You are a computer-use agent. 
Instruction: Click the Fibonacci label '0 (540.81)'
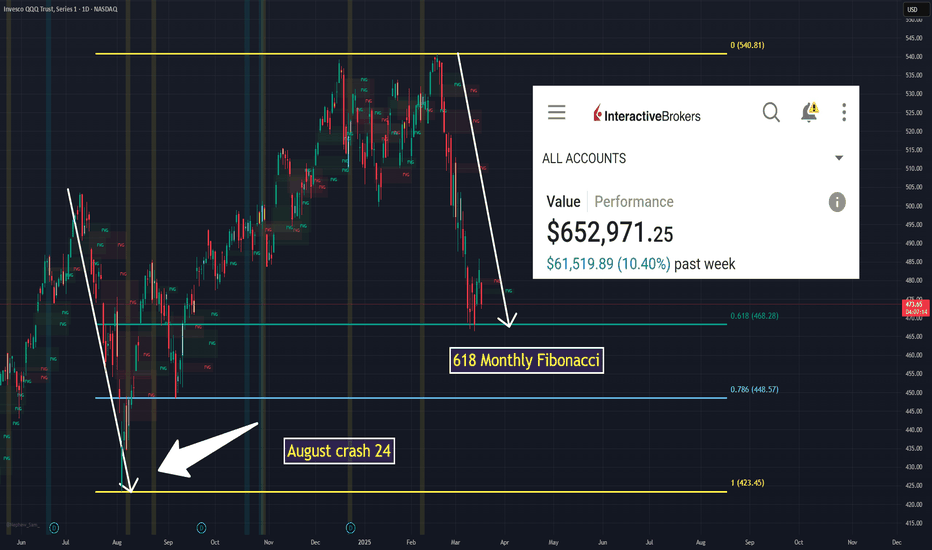click(x=747, y=45)
